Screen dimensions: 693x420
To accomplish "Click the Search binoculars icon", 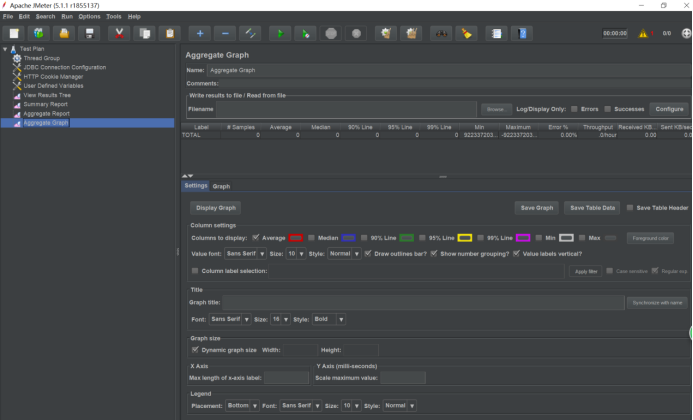I will [441, 34].
